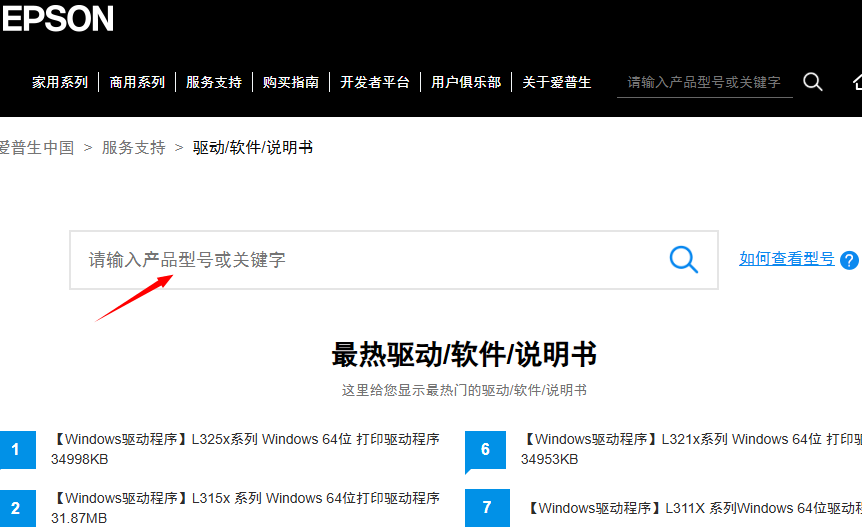Focus the header search input field
The image size is (862, 527).
click(705, 82)
